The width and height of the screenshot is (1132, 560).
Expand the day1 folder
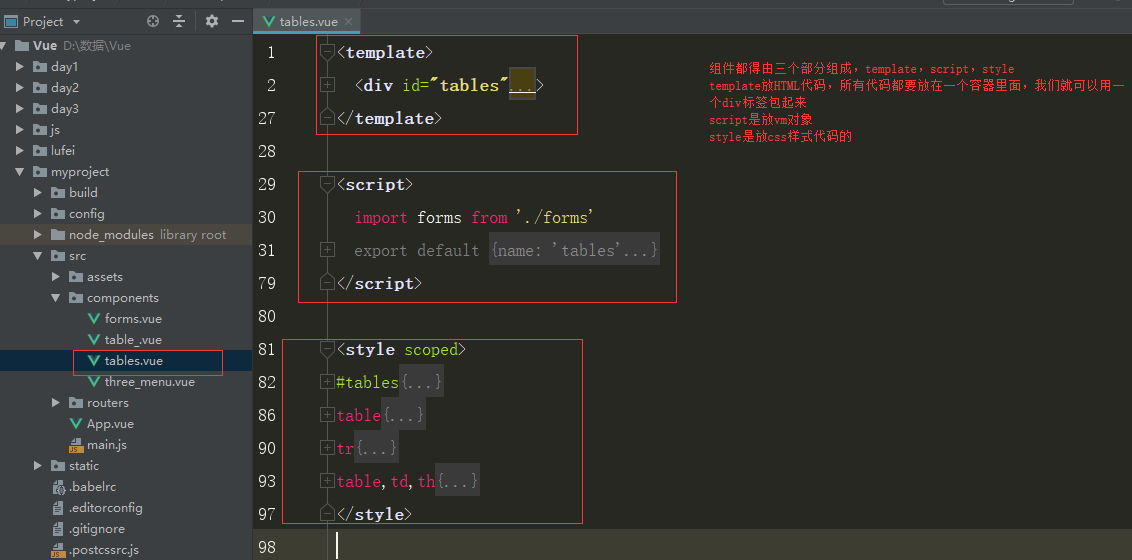point(20,66)
